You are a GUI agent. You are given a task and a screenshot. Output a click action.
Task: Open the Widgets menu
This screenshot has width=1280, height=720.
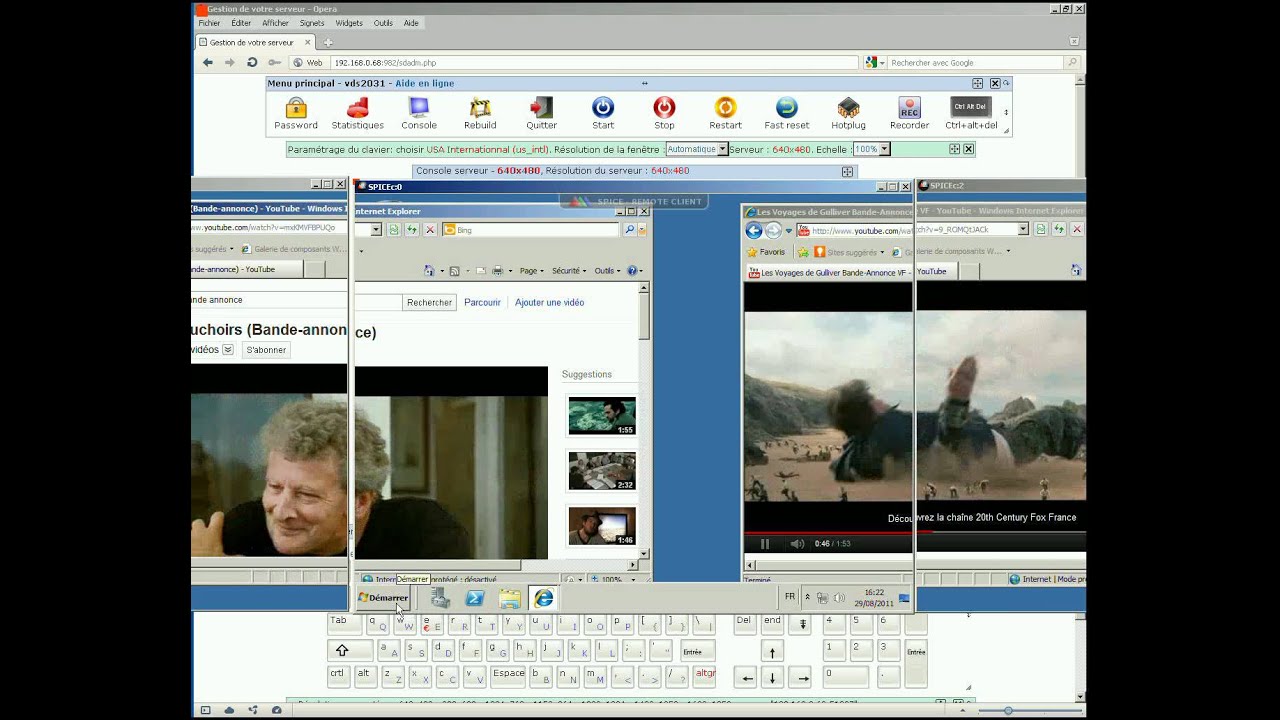pyautogui.click(x=349, y=23)
